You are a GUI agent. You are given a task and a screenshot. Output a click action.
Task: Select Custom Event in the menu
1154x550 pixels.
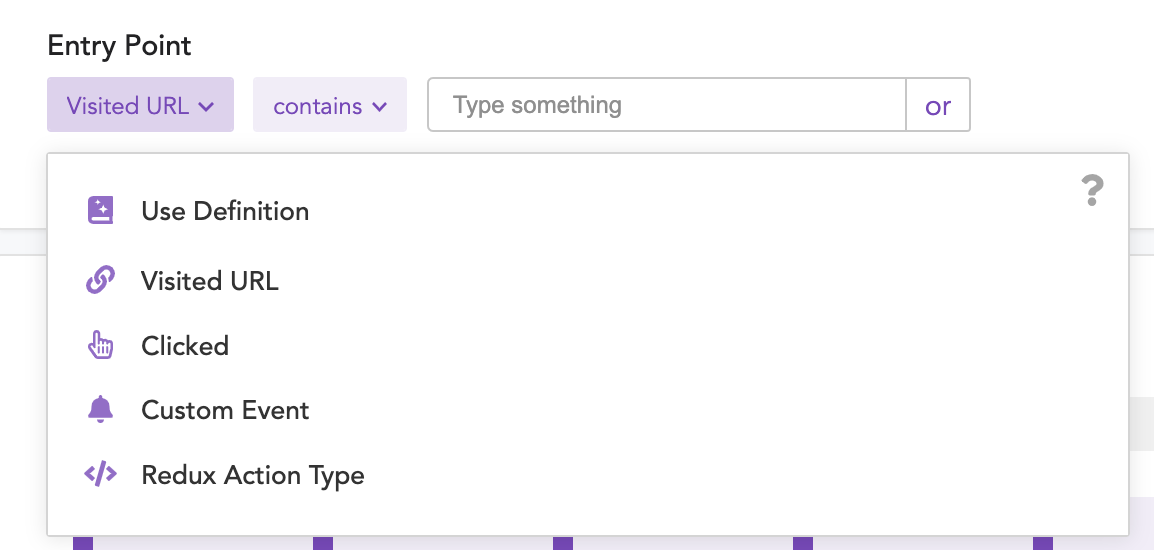coord(225,410)
